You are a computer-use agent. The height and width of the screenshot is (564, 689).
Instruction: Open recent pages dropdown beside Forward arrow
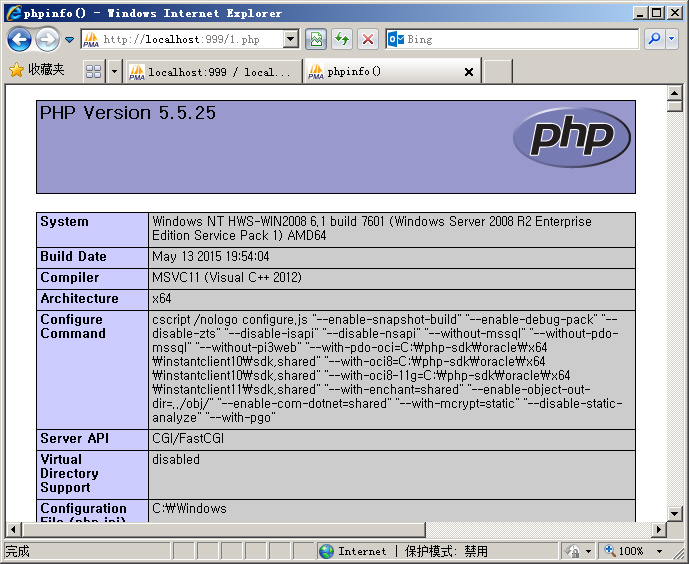coord(69,40)
